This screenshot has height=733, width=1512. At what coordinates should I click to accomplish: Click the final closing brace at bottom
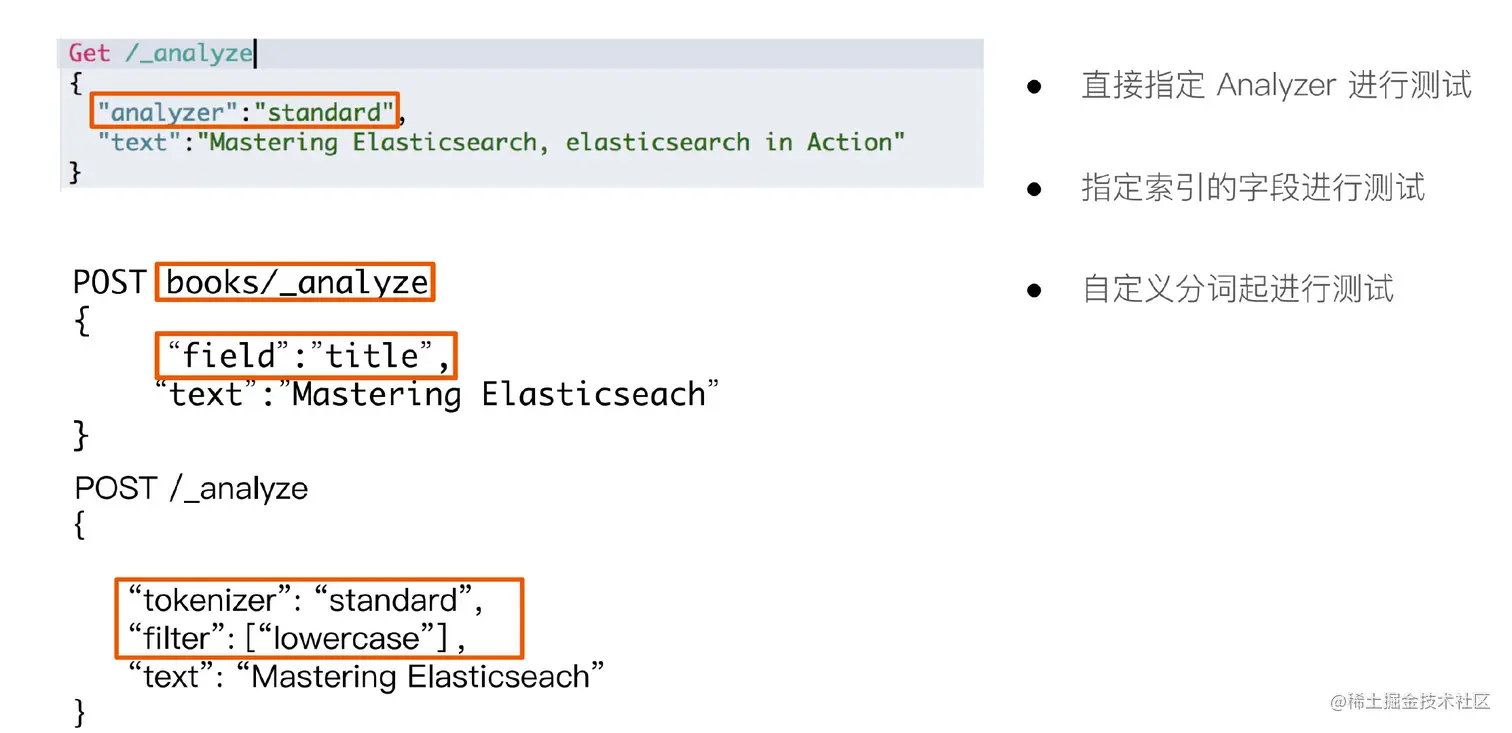click(x=81, y=713)
